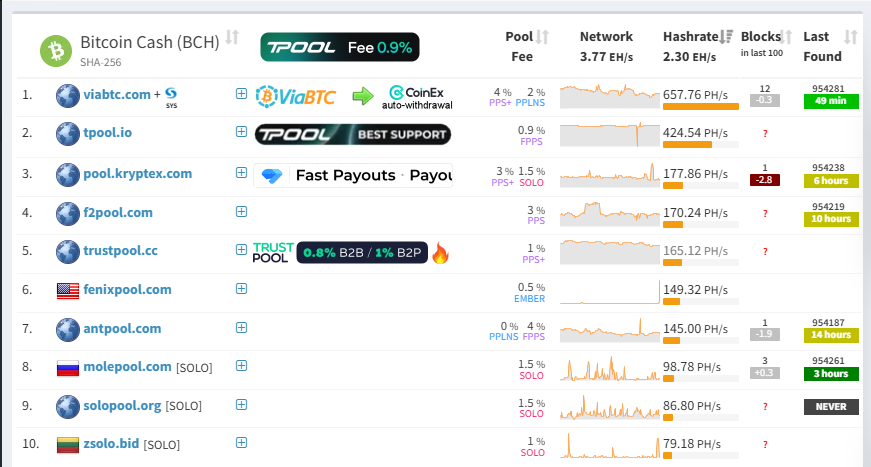The image size is (871, 467).
Task: Click the globe icon beside trustpool.cc
Action: 68,252
